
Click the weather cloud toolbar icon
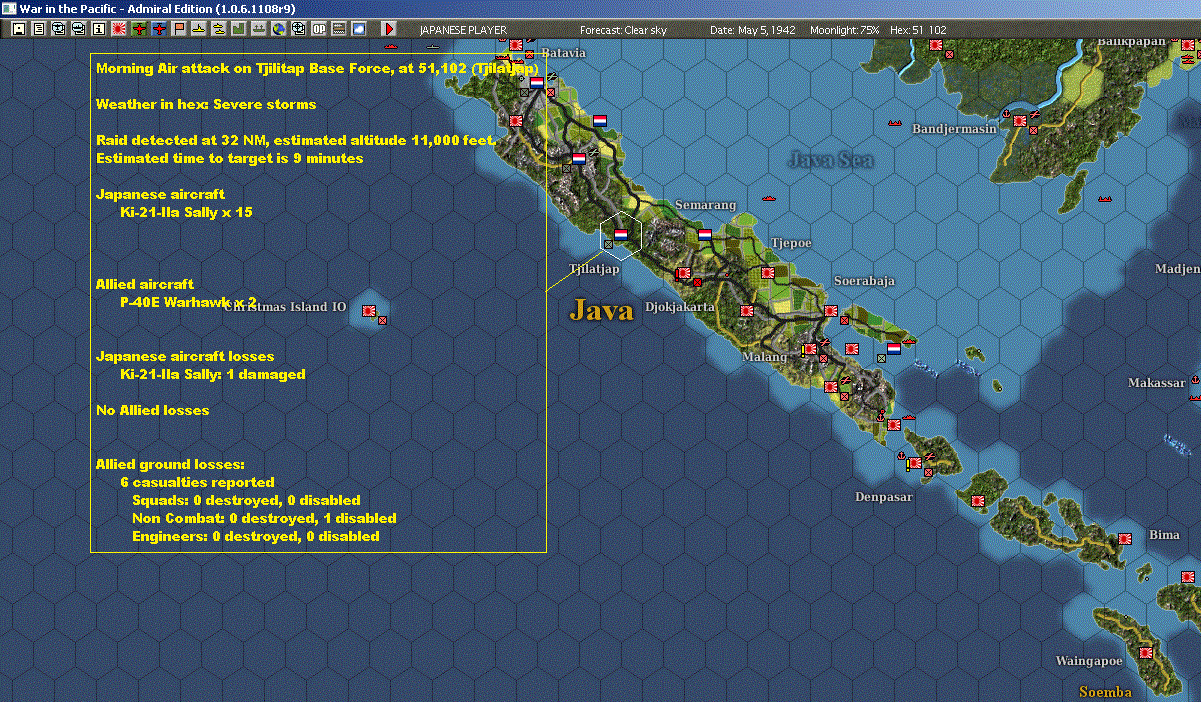359,30
